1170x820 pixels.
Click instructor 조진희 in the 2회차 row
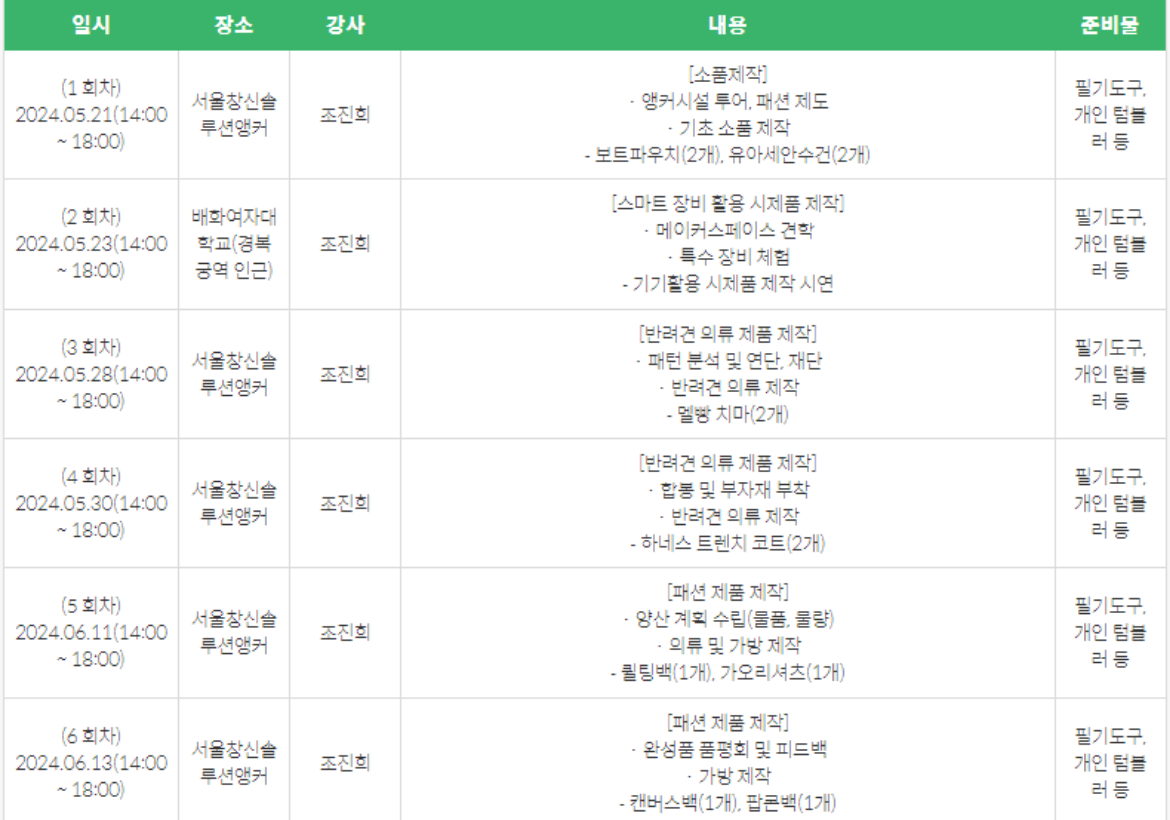click(x=345, y=244)
